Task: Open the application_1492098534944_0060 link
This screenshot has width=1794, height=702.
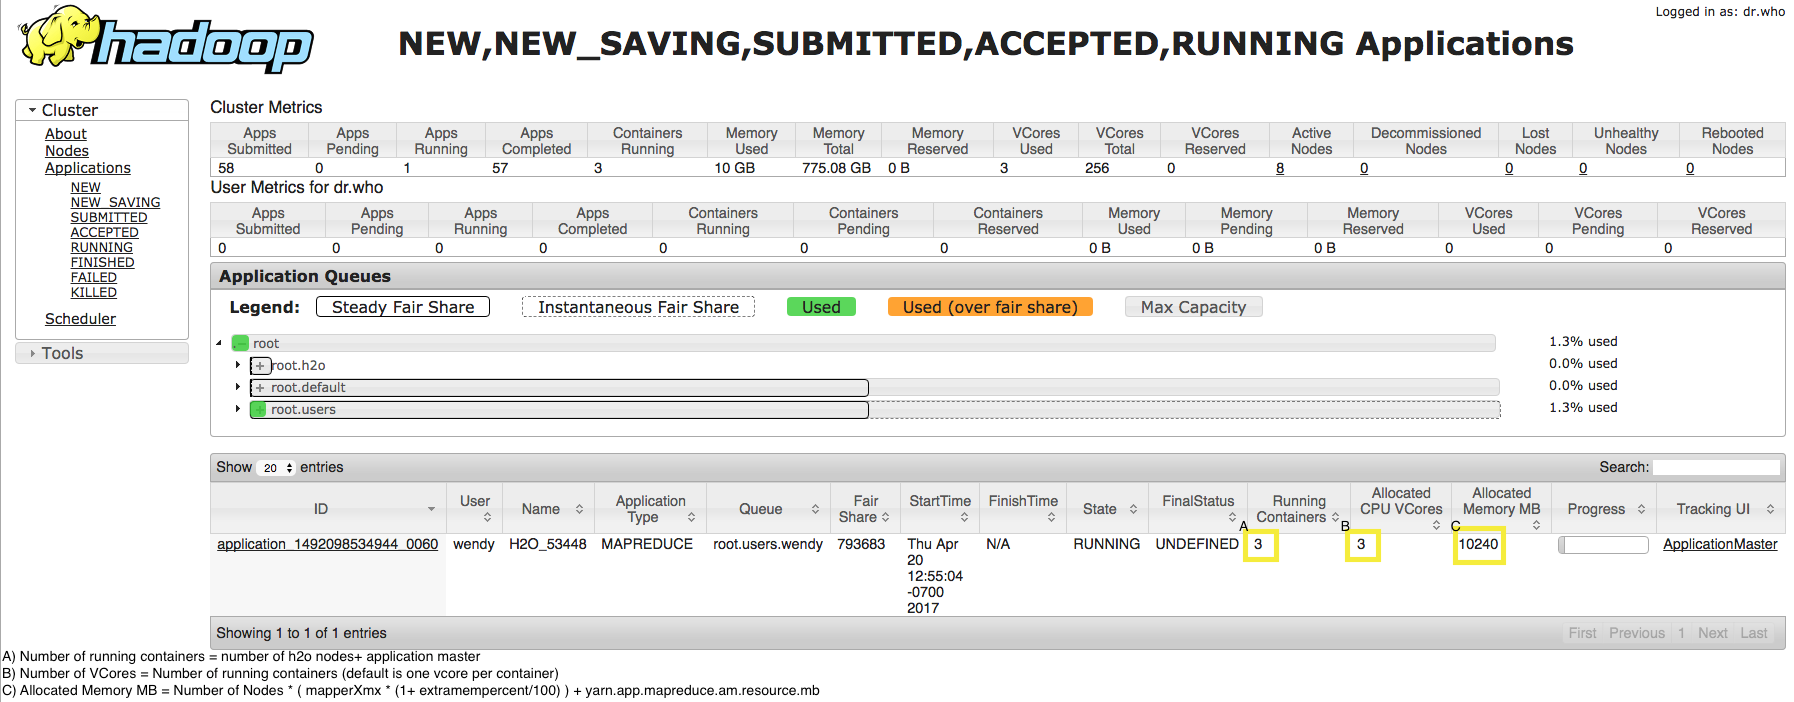Action: 327,544
